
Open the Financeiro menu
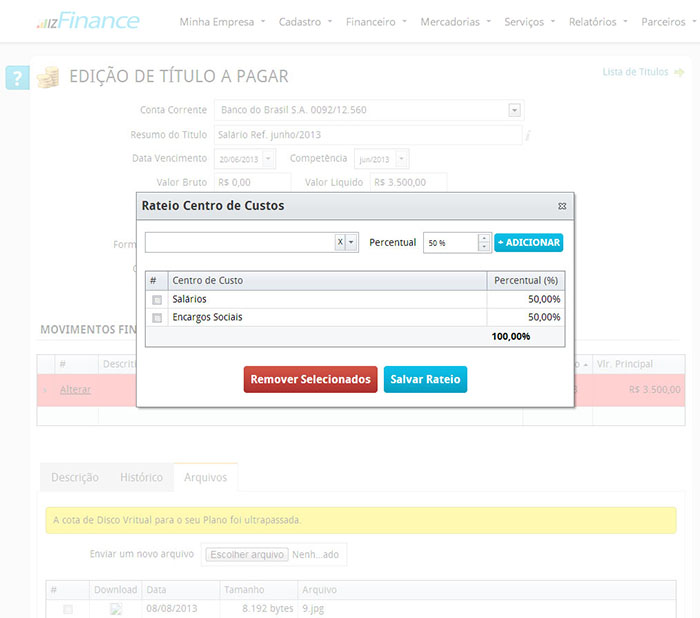pos(376,22)
